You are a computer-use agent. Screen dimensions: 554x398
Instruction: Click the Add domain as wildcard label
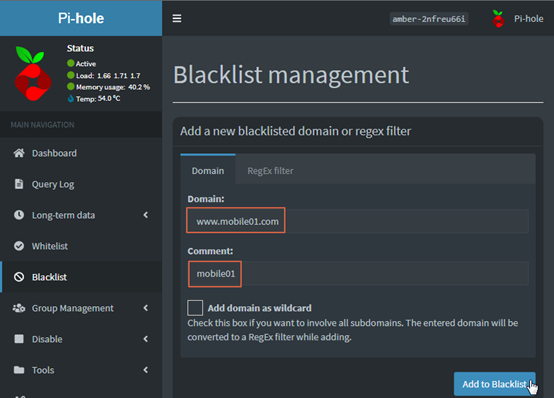(260, 308)
